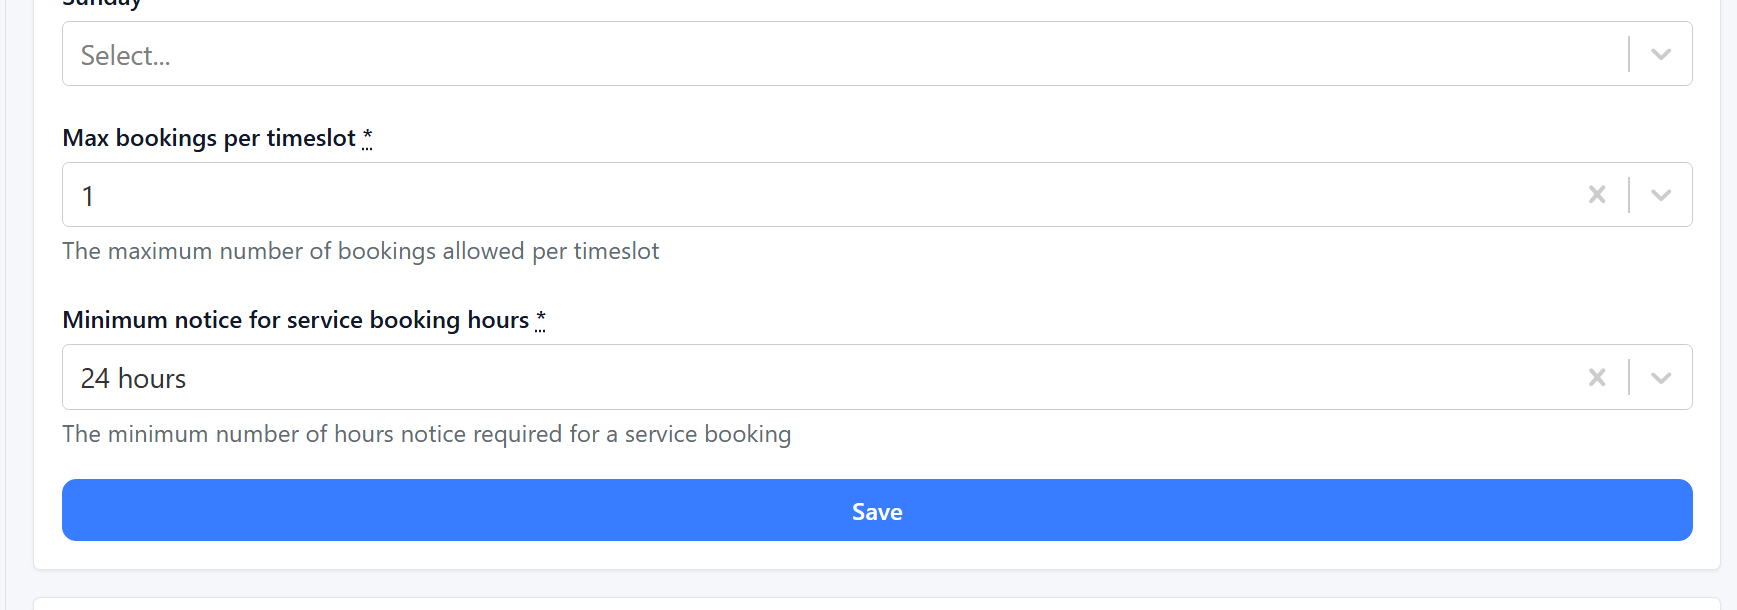Focus the Max bookings field showing 1

coord(800,195)
